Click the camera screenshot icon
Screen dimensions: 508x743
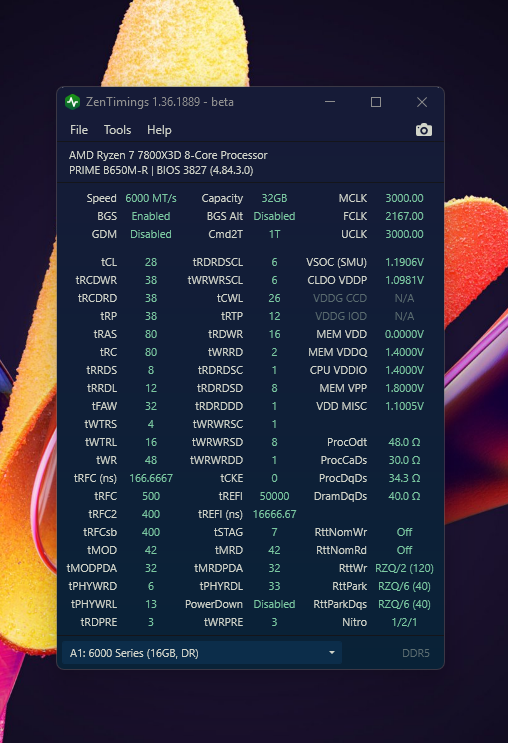[x=424, y=130]
